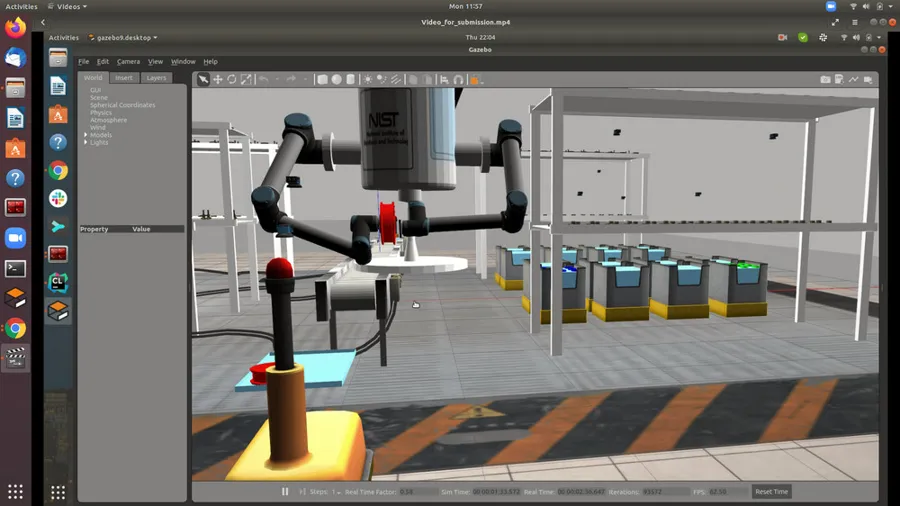Select Physics in the World tree

click(101, 112)
